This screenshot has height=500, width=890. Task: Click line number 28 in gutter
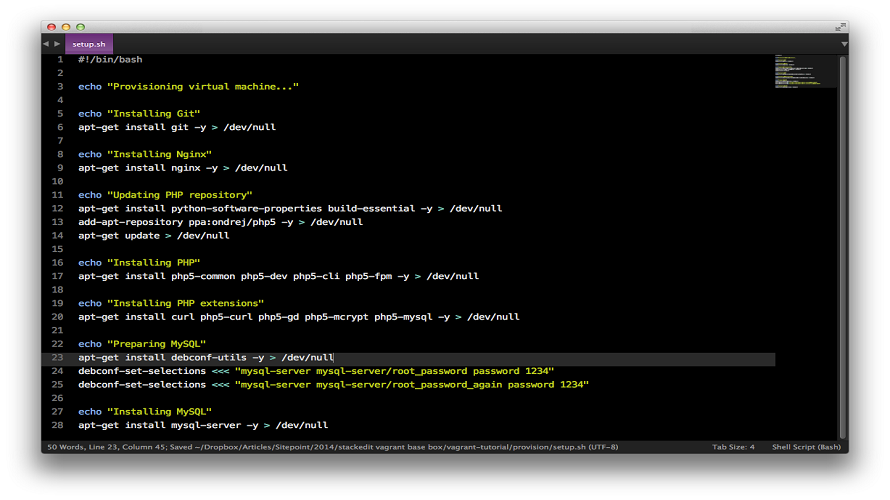(57, 425)
